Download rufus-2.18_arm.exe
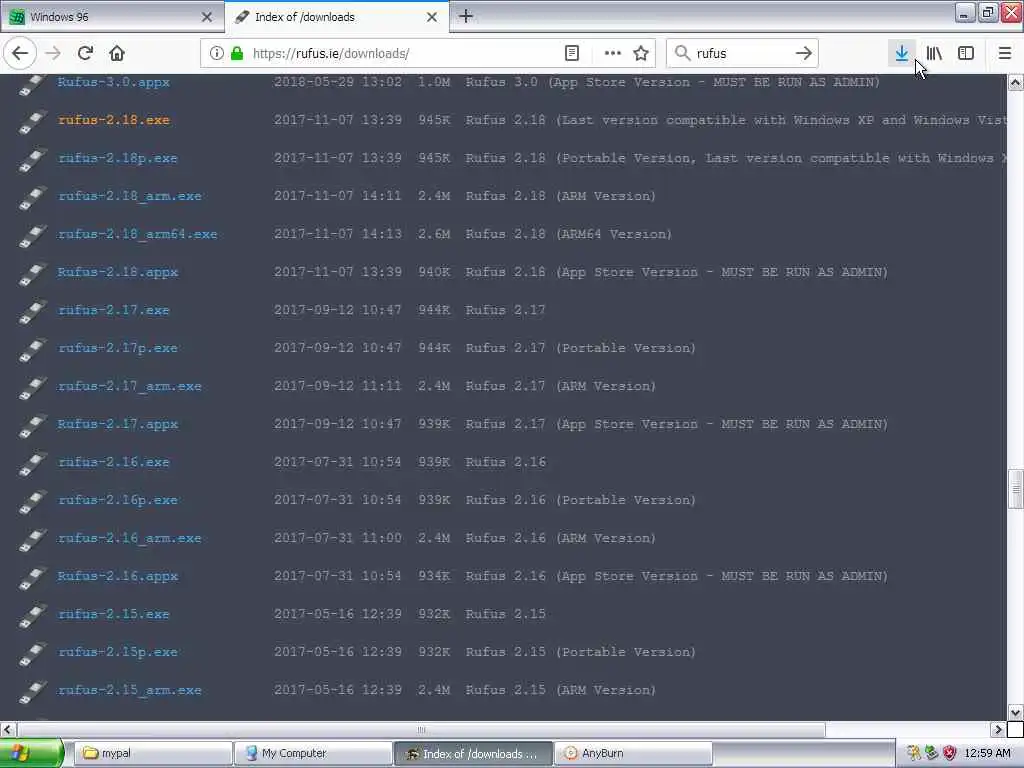The height and width of the screenshot is (768, 1024). [129, 195]
